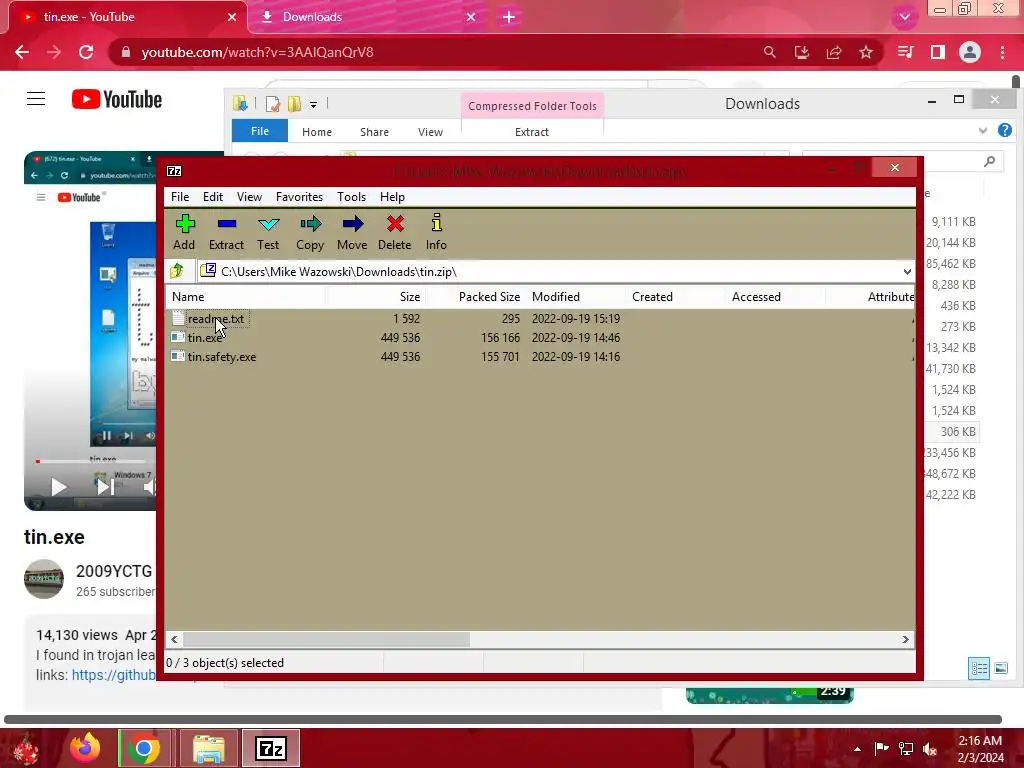This screenshot has width=1024, height=768.
Task: Reload the YouTube page
Action: [x=86, y=52]
